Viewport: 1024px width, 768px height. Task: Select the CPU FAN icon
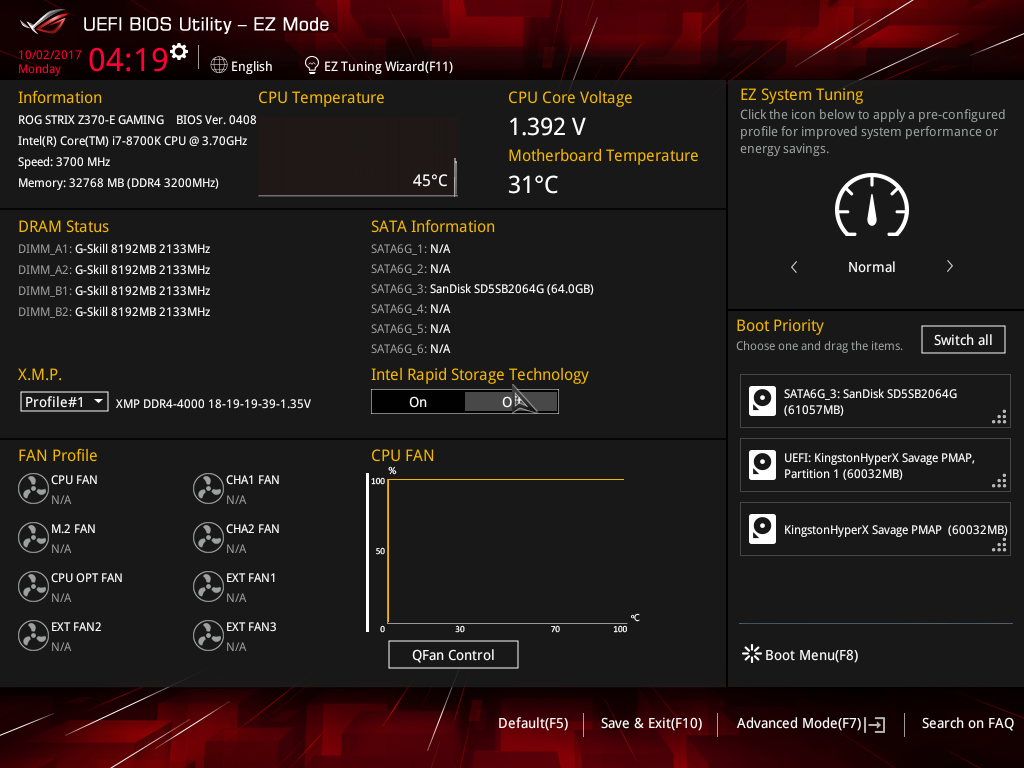pos(33,488)
